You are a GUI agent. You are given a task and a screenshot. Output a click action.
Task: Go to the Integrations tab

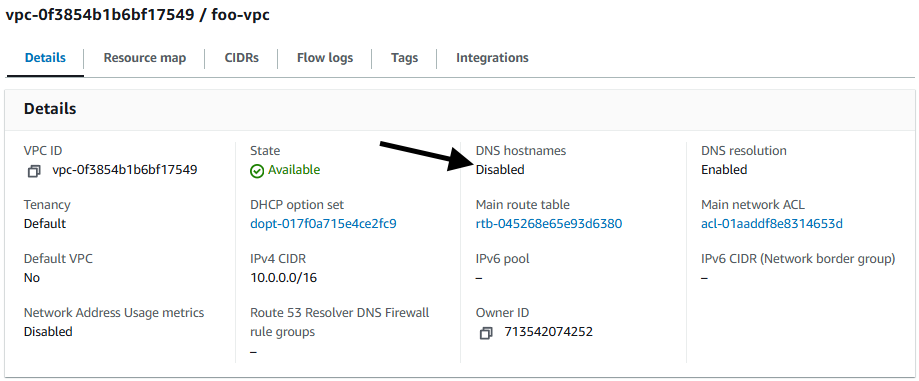point(492,58)
